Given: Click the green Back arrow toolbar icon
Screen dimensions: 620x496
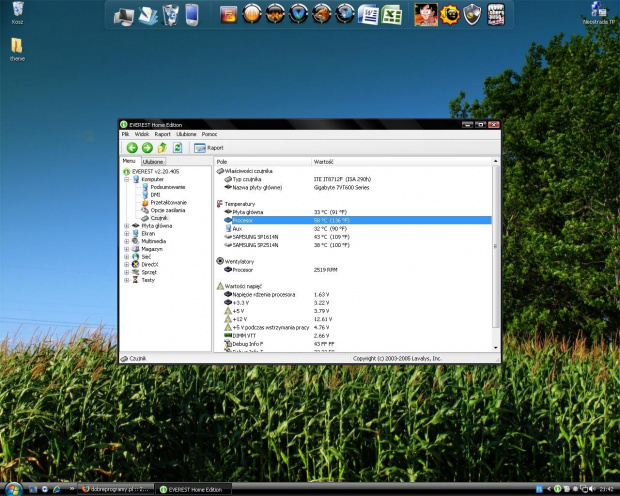Looking at the screenshot, I should click(x=131, y=147).
